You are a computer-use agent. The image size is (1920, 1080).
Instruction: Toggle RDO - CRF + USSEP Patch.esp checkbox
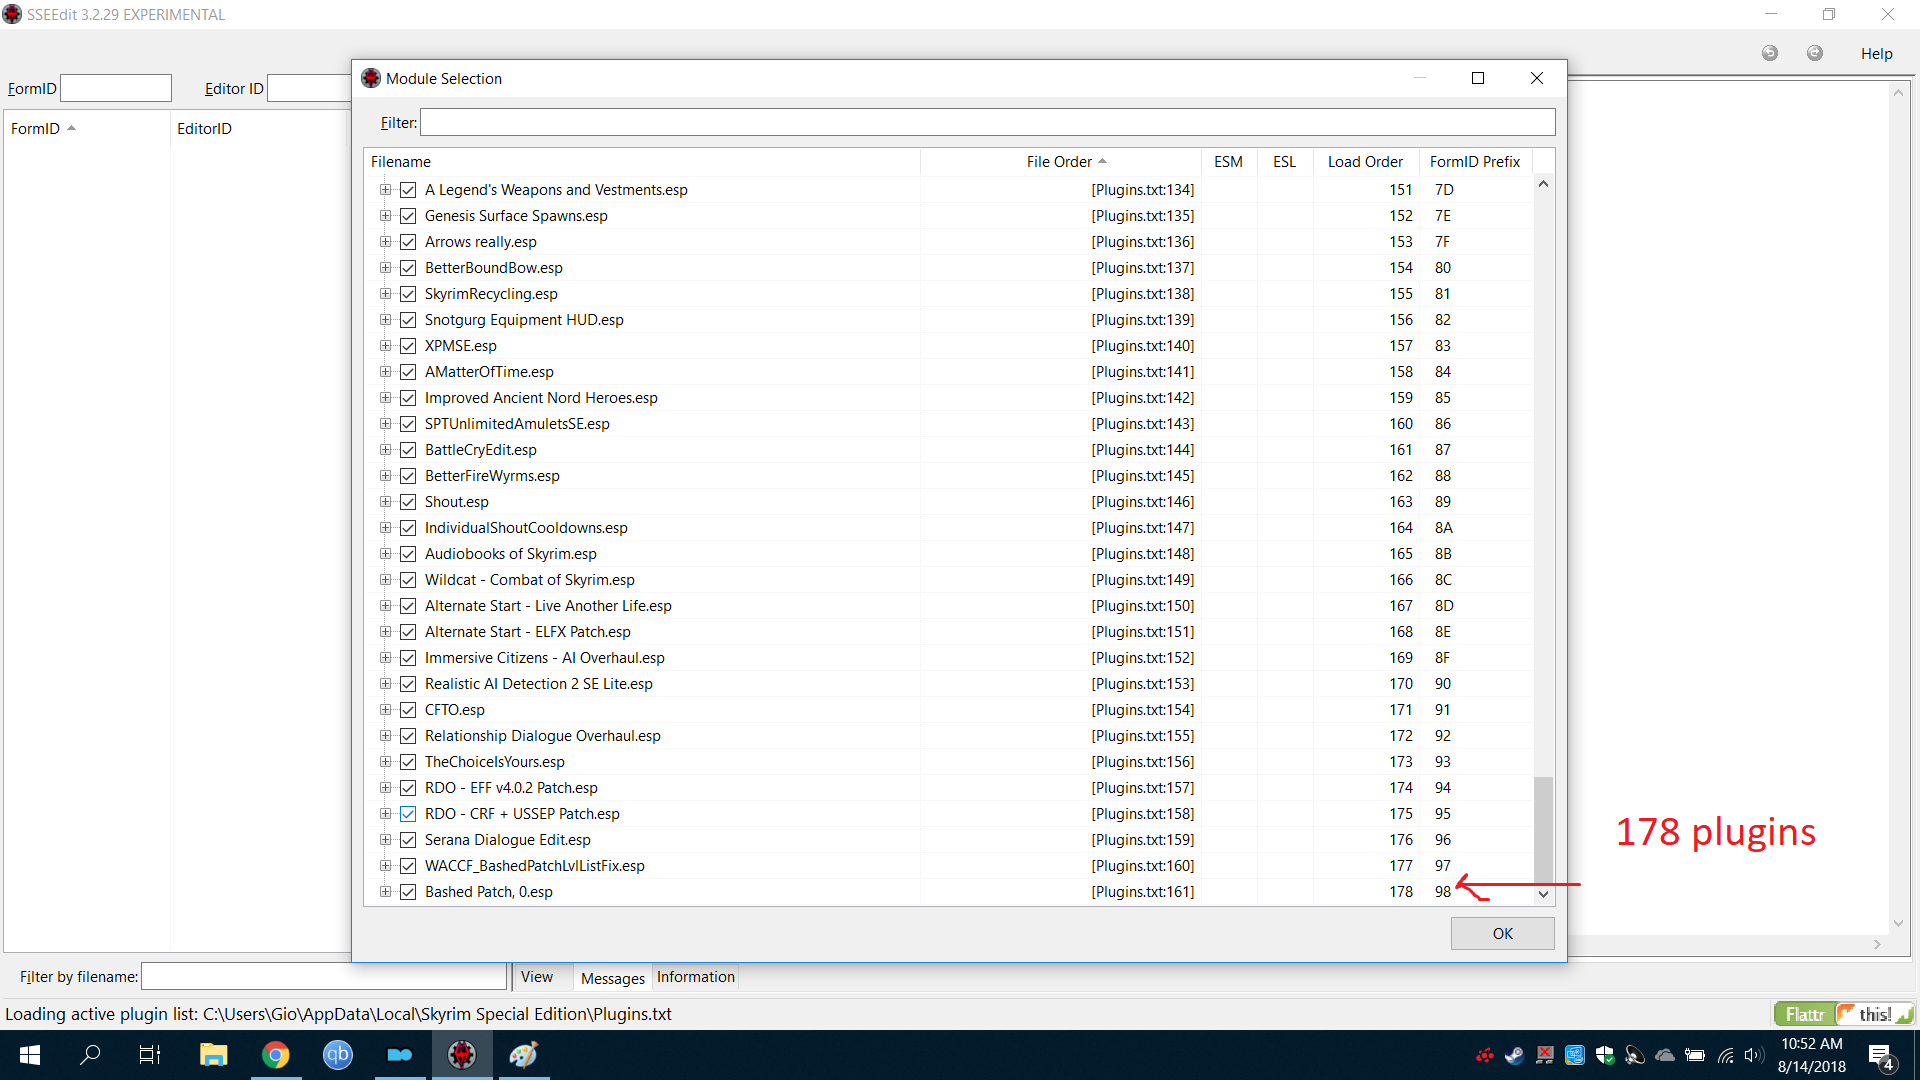click(x=408, y=814)
